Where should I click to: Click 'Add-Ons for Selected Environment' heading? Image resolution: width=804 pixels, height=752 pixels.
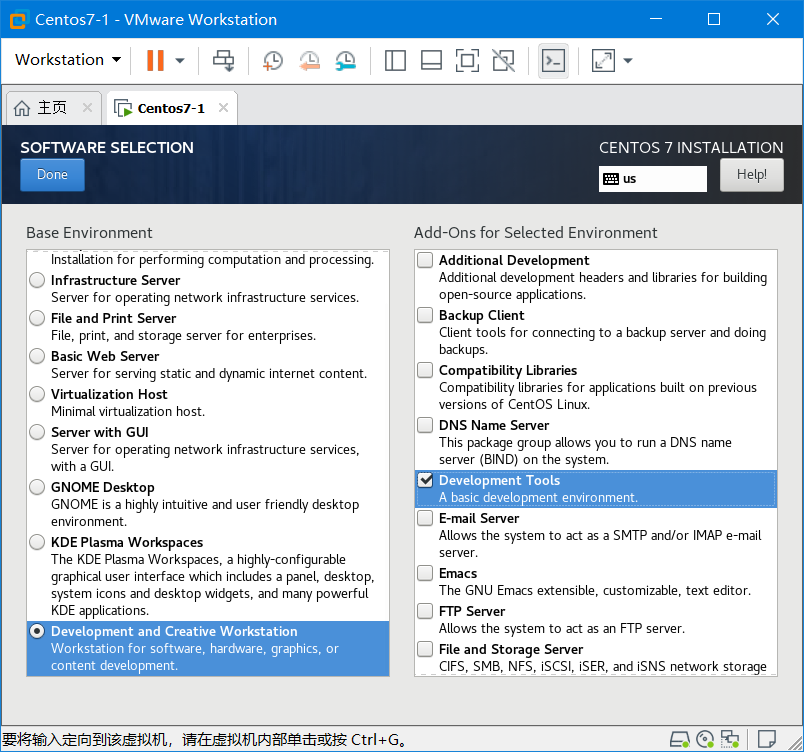[535, 233]
